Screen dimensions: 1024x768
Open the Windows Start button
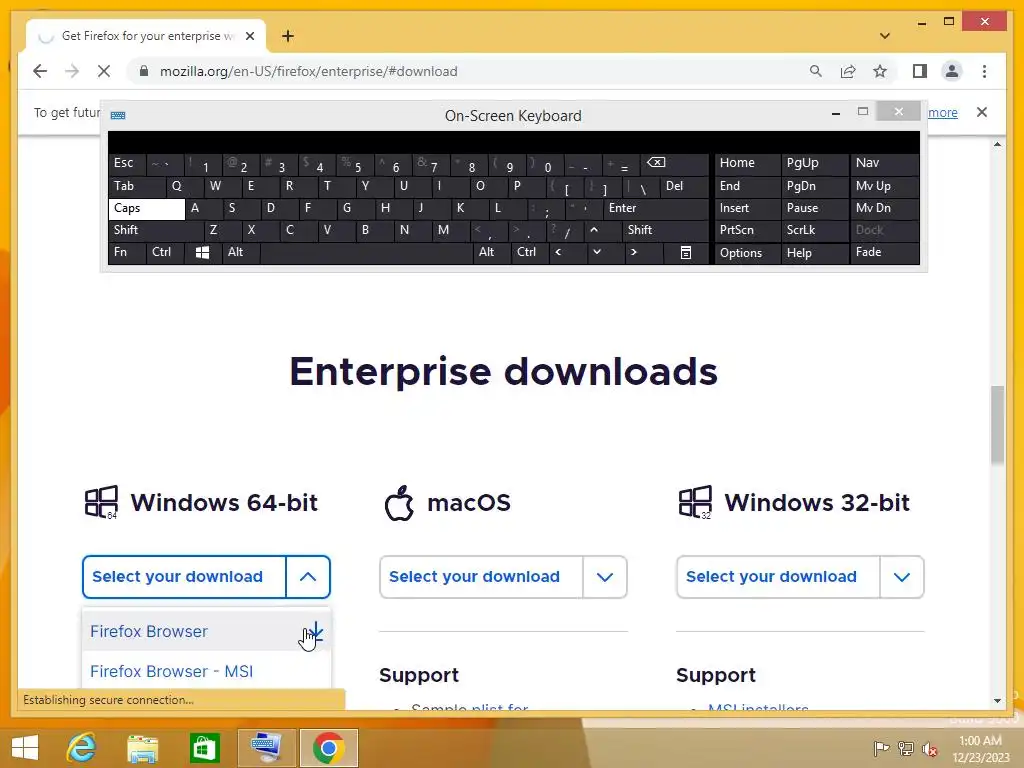(x=25, y=748)
